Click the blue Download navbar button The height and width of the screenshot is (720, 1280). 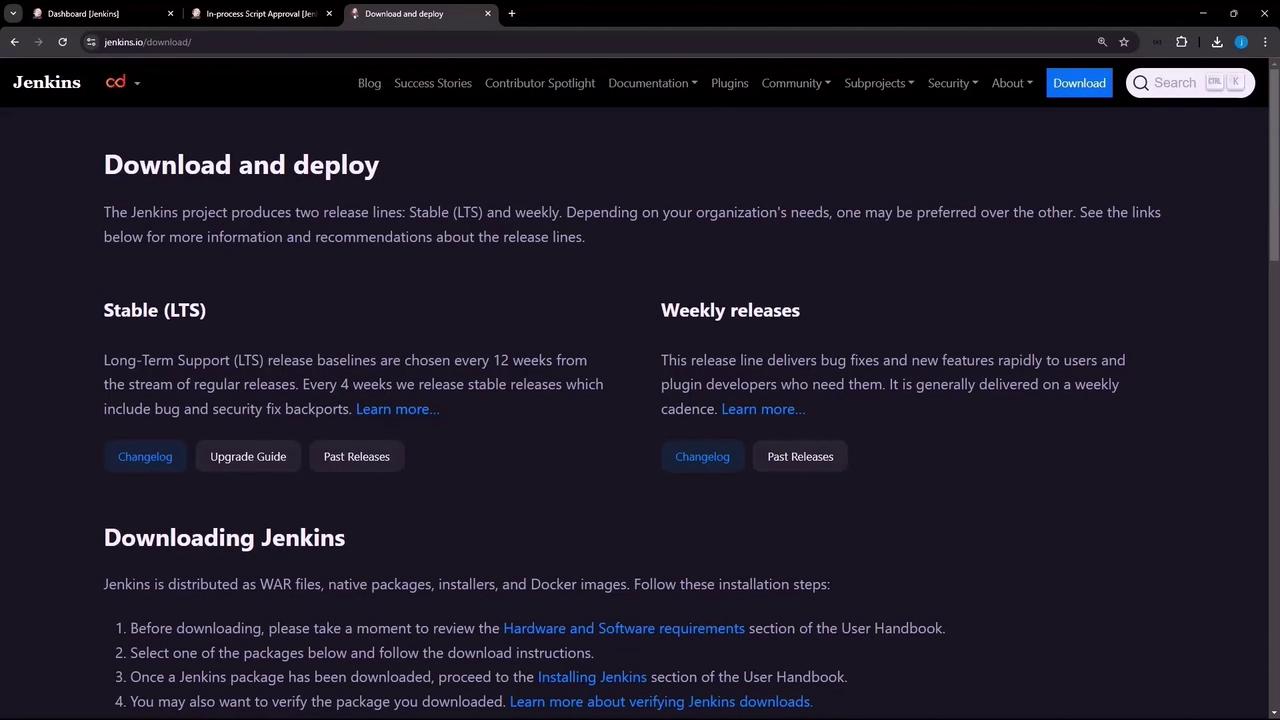tap(1079, 83)
